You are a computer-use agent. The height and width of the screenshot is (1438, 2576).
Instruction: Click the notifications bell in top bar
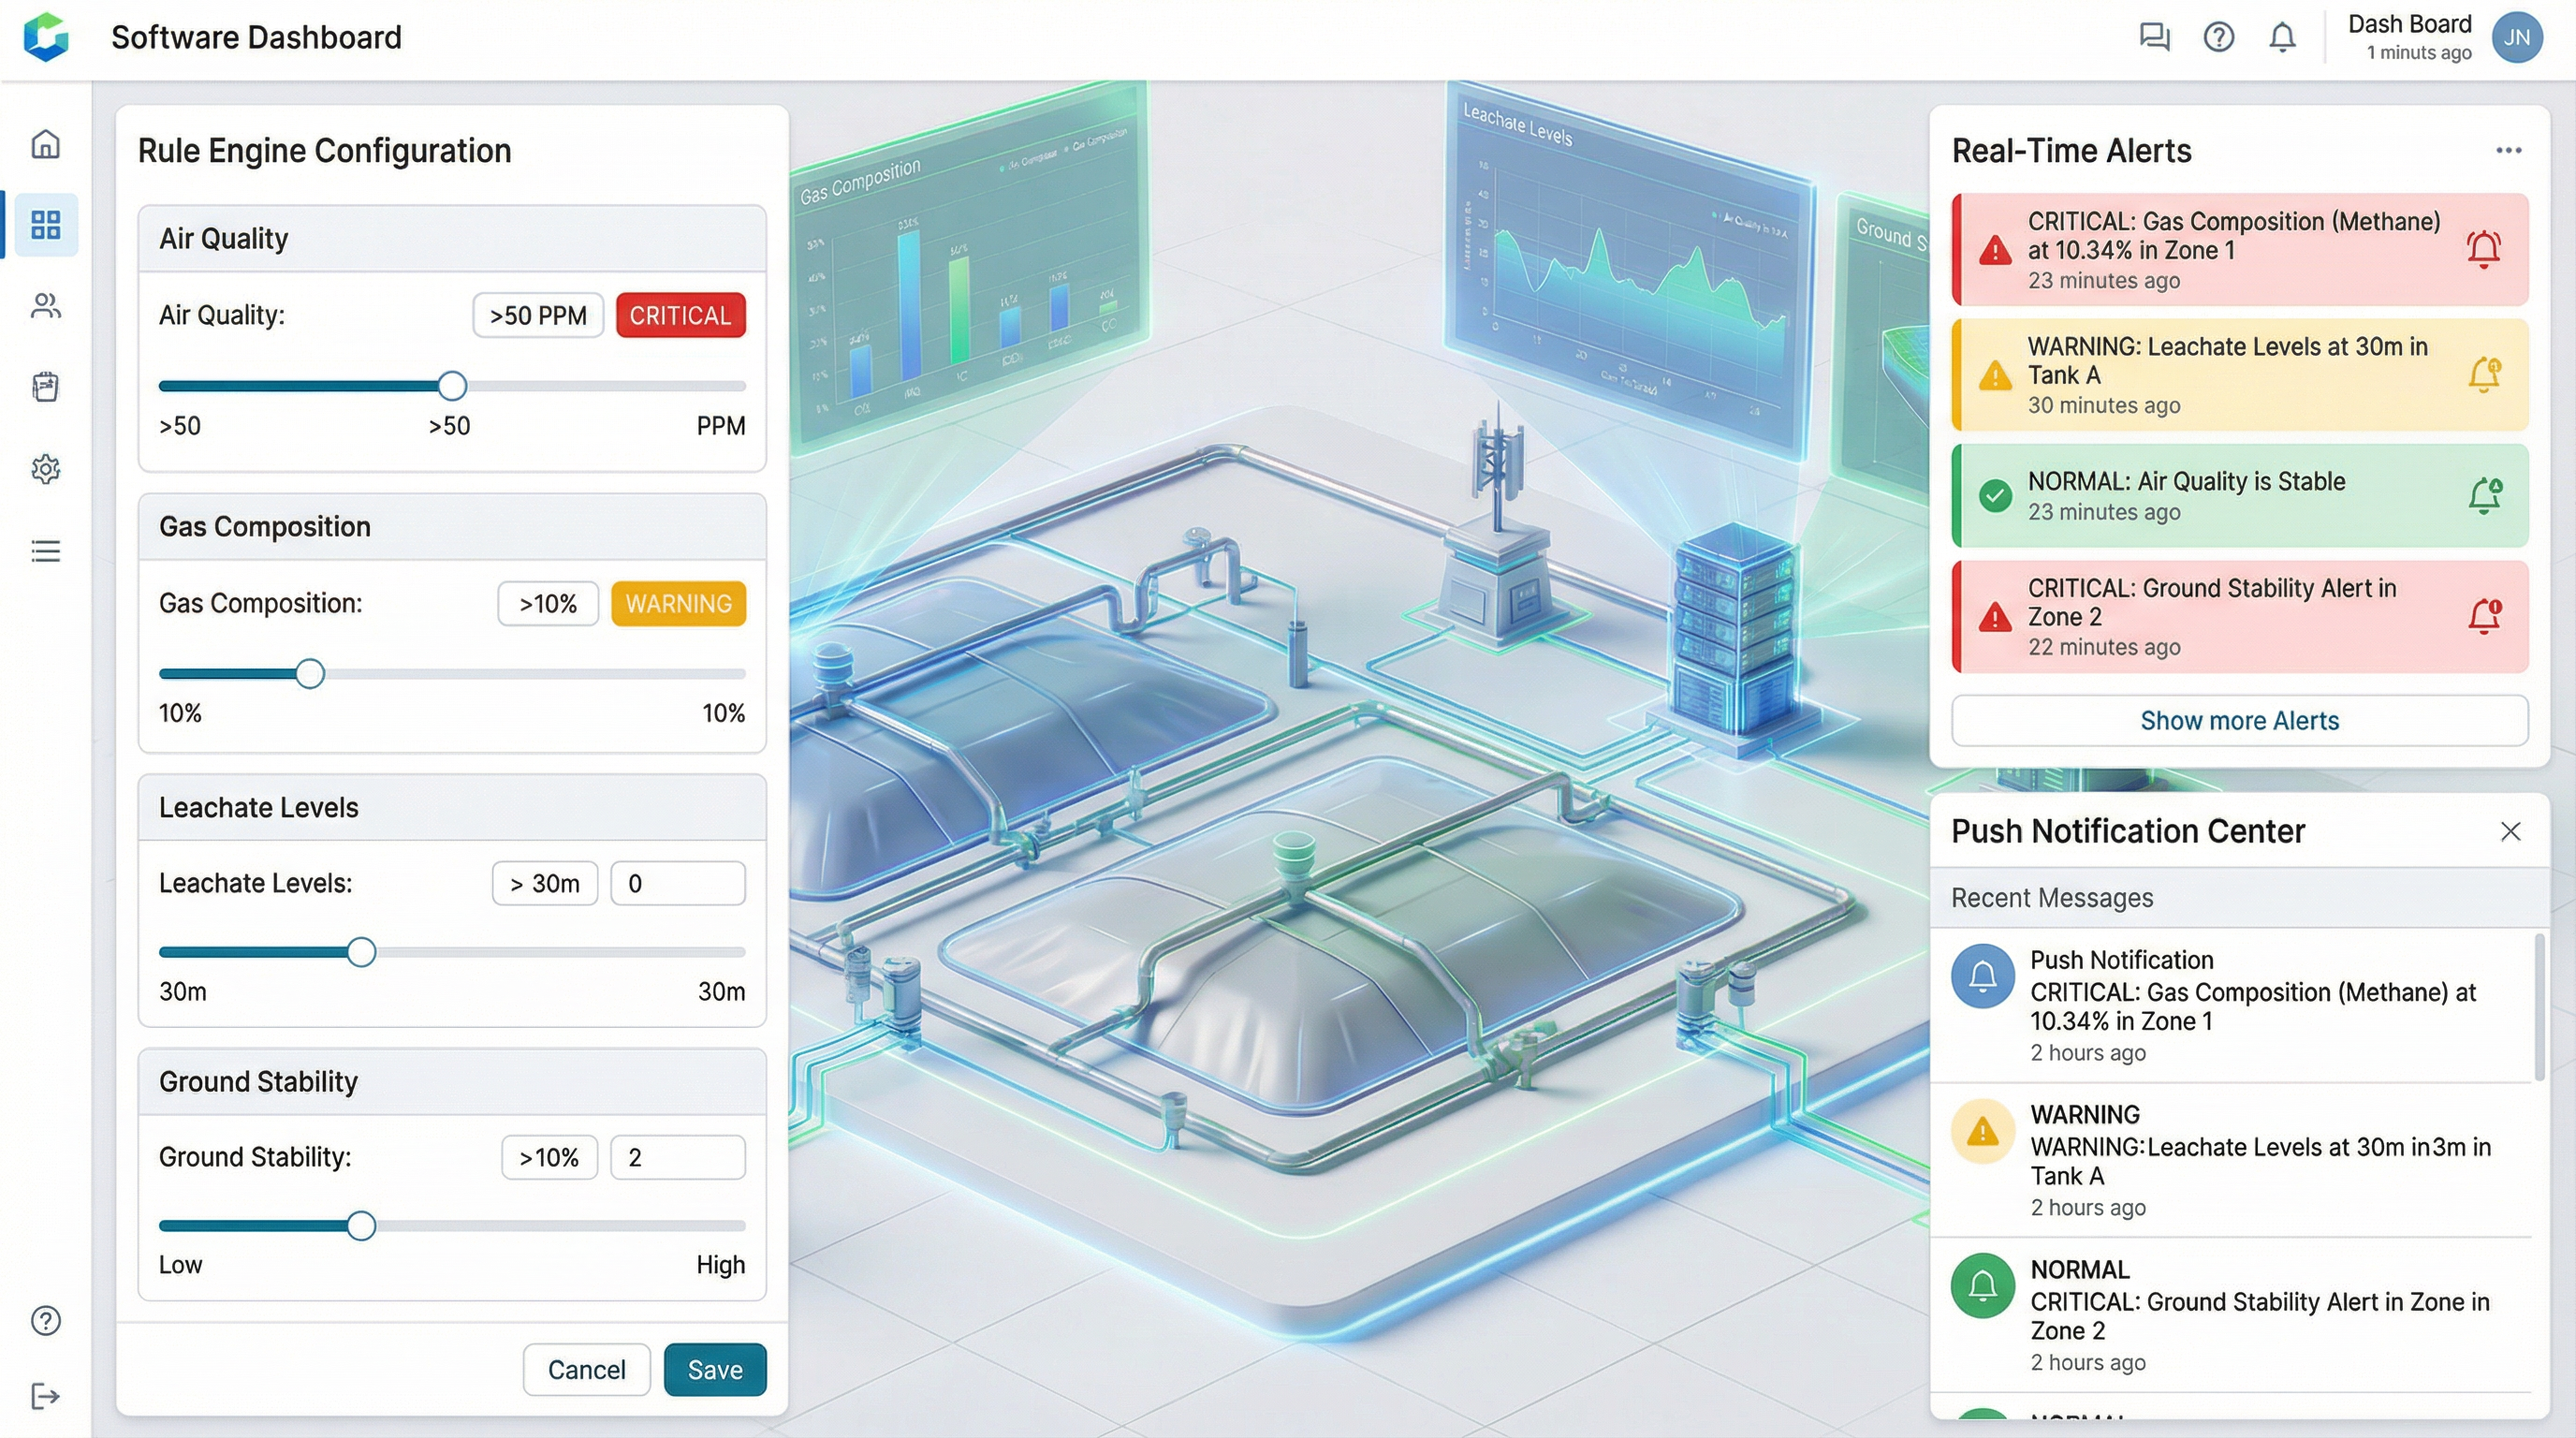(x=2282, y=37)
